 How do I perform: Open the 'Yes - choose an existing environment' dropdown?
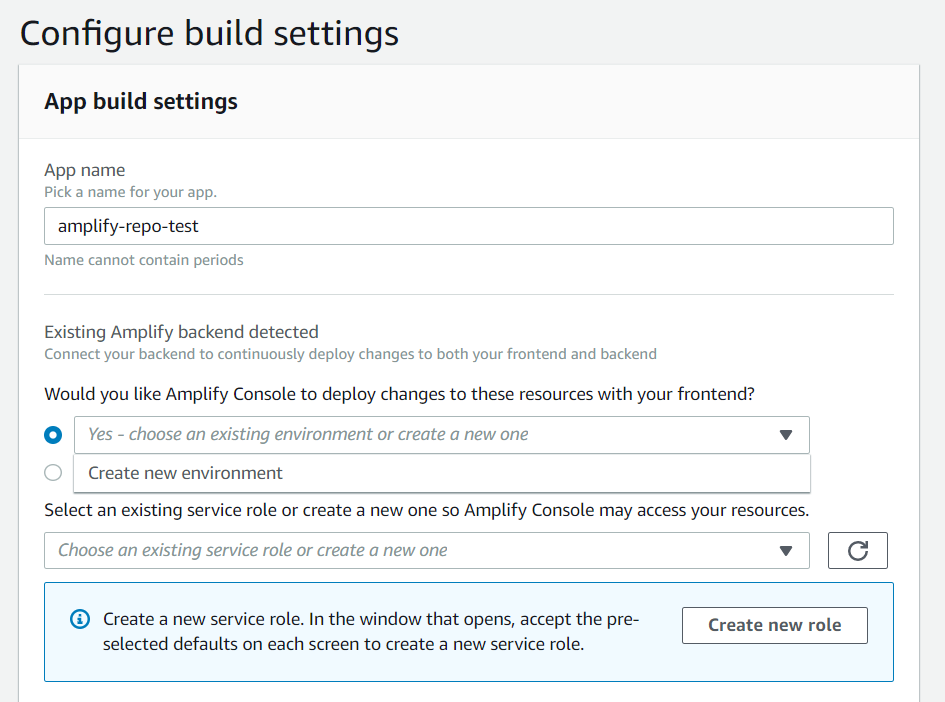point(430,435)
